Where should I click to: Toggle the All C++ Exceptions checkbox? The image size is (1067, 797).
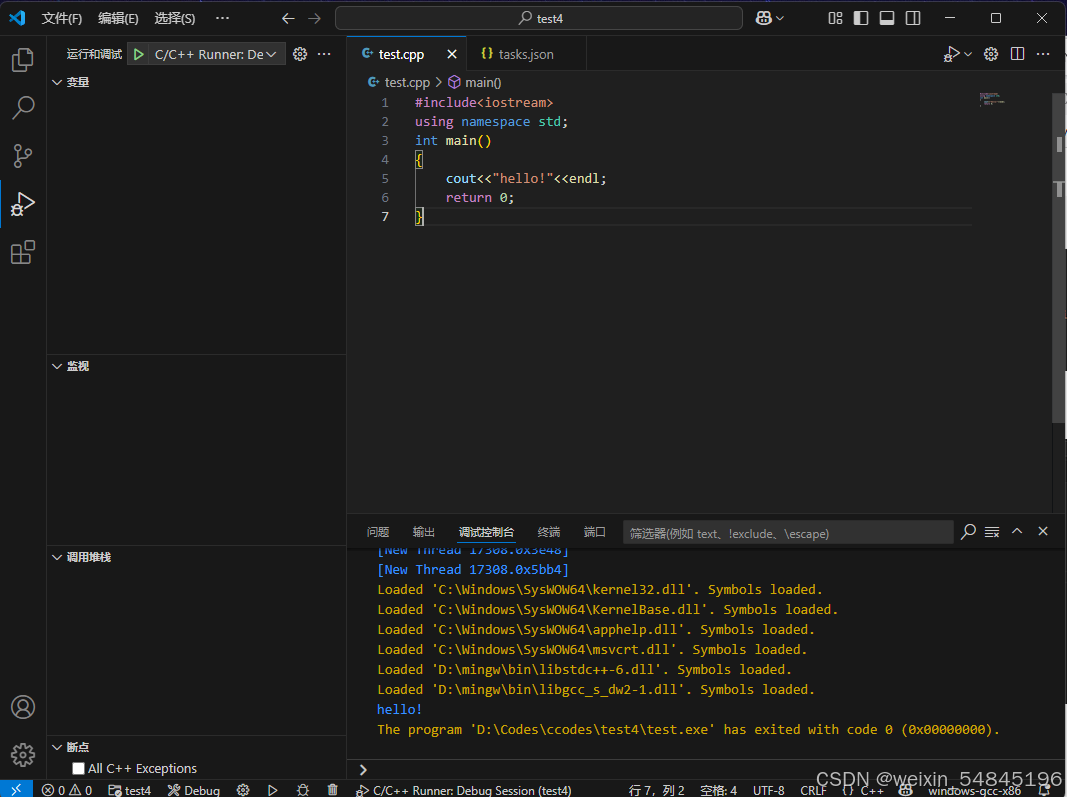pyautogui.click(x=77, y=768)
